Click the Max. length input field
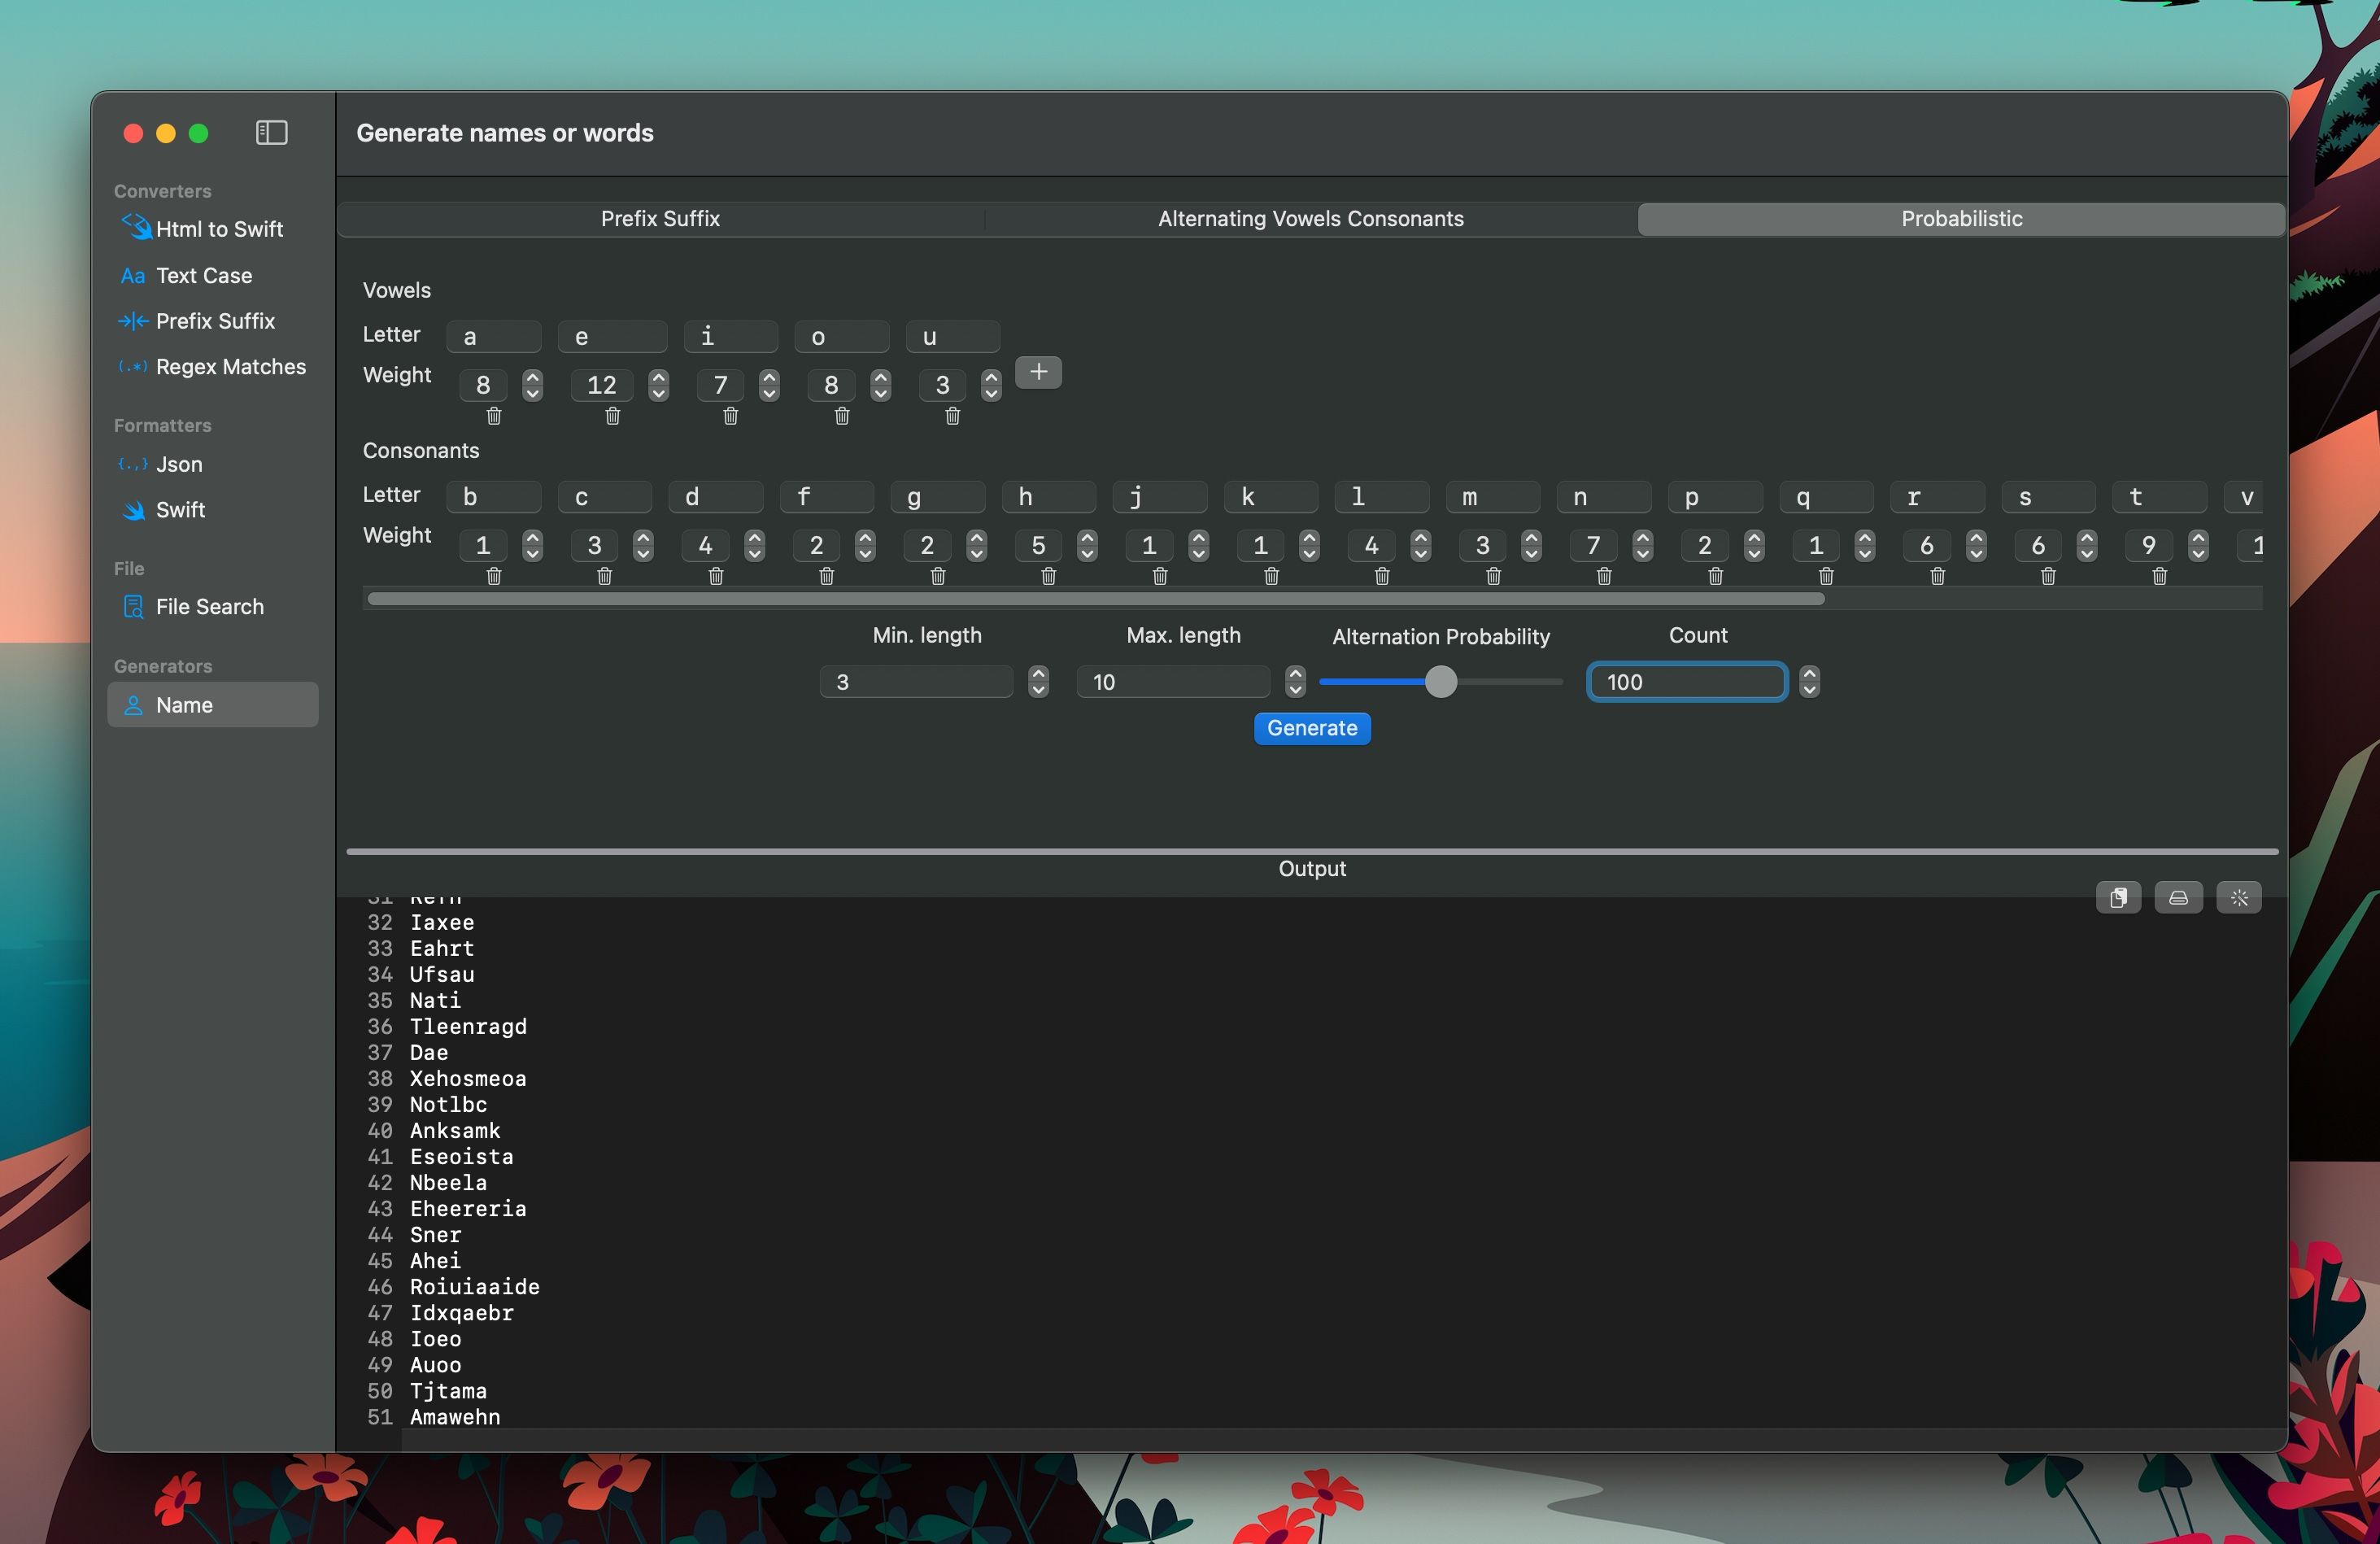Image resolution: width=2380 pixels, height=1544 pixels. click(1173, 682)
